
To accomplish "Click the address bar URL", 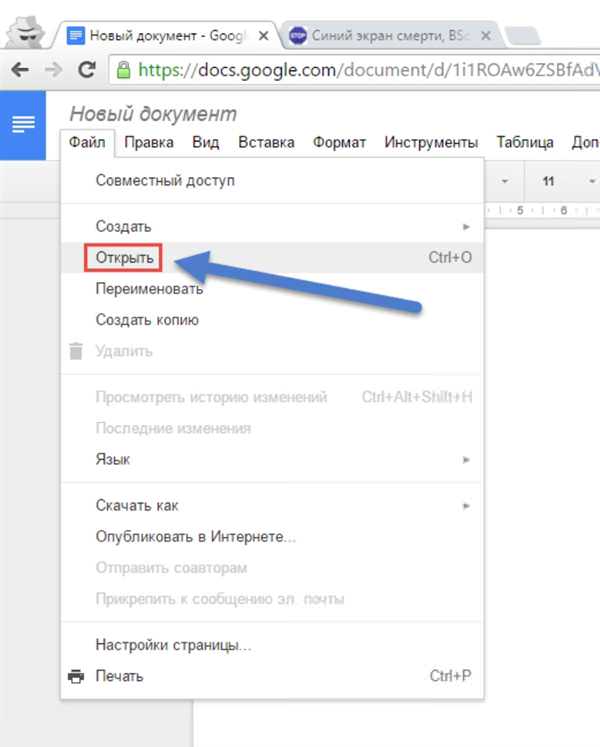I will point(368,70).
